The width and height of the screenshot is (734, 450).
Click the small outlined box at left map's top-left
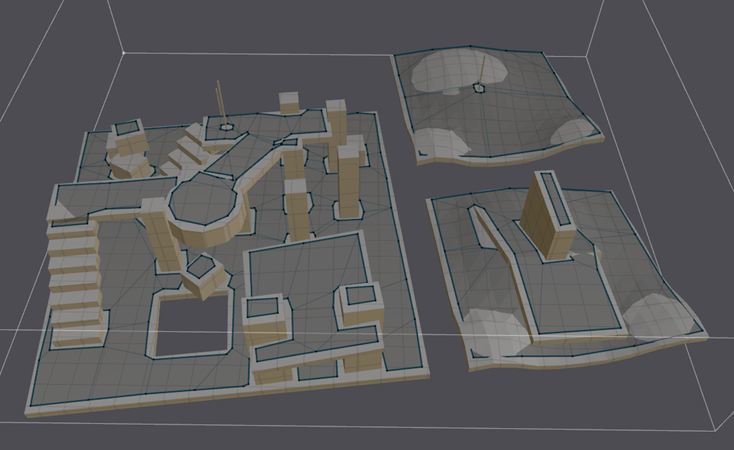coord(127,131)
